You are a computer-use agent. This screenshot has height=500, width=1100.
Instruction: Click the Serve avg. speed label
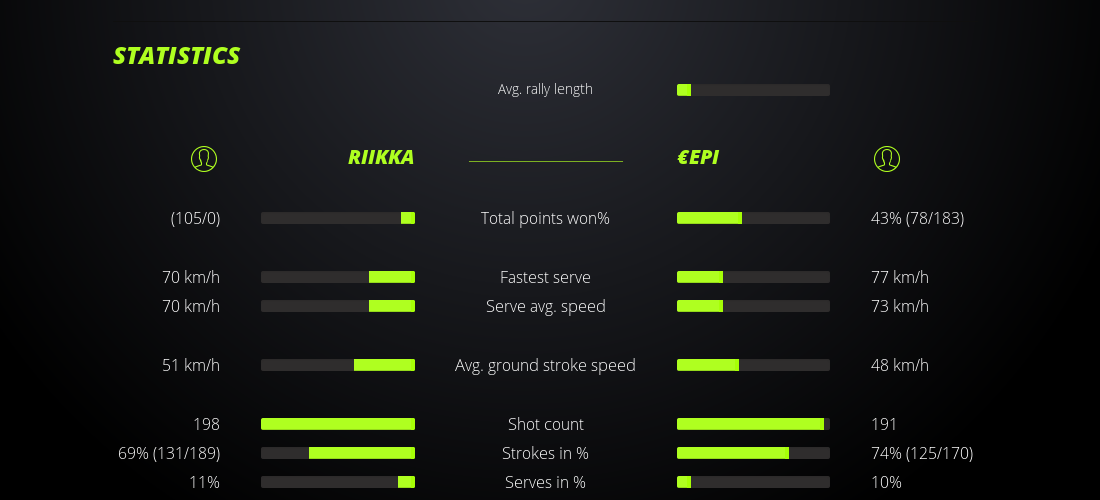click(x=545, y=306)
